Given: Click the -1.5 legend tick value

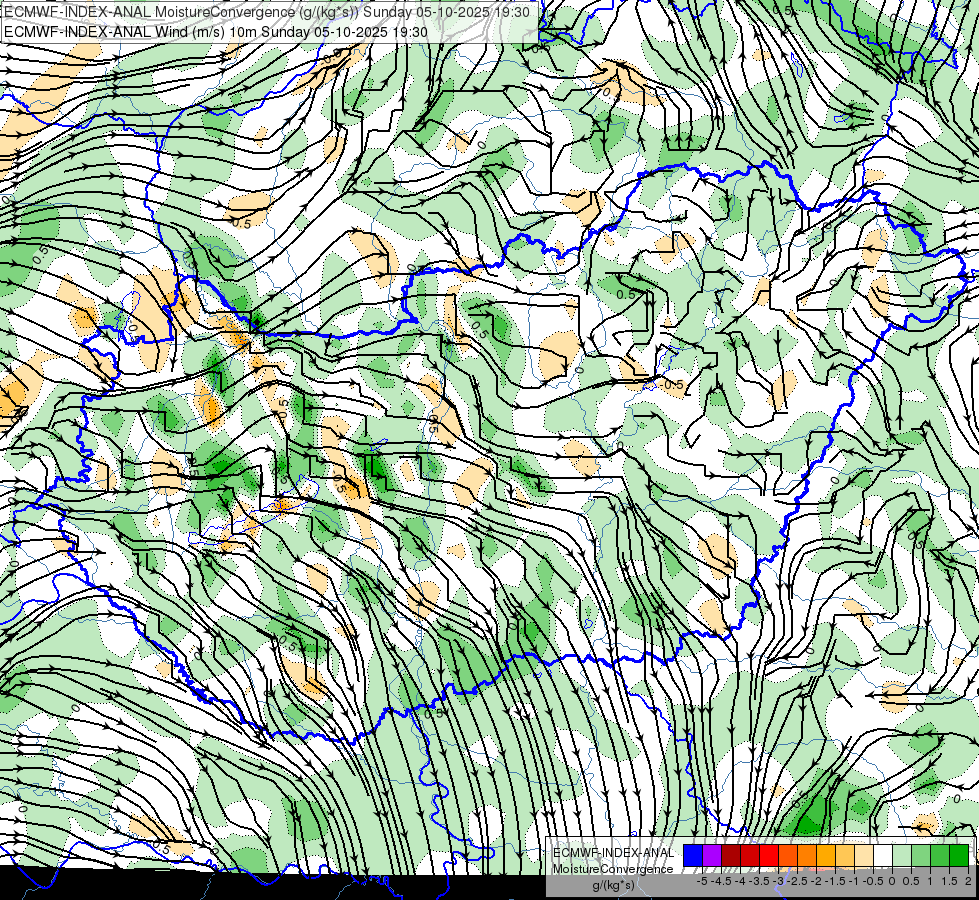Looking at the screenshot, I should 835,881.
